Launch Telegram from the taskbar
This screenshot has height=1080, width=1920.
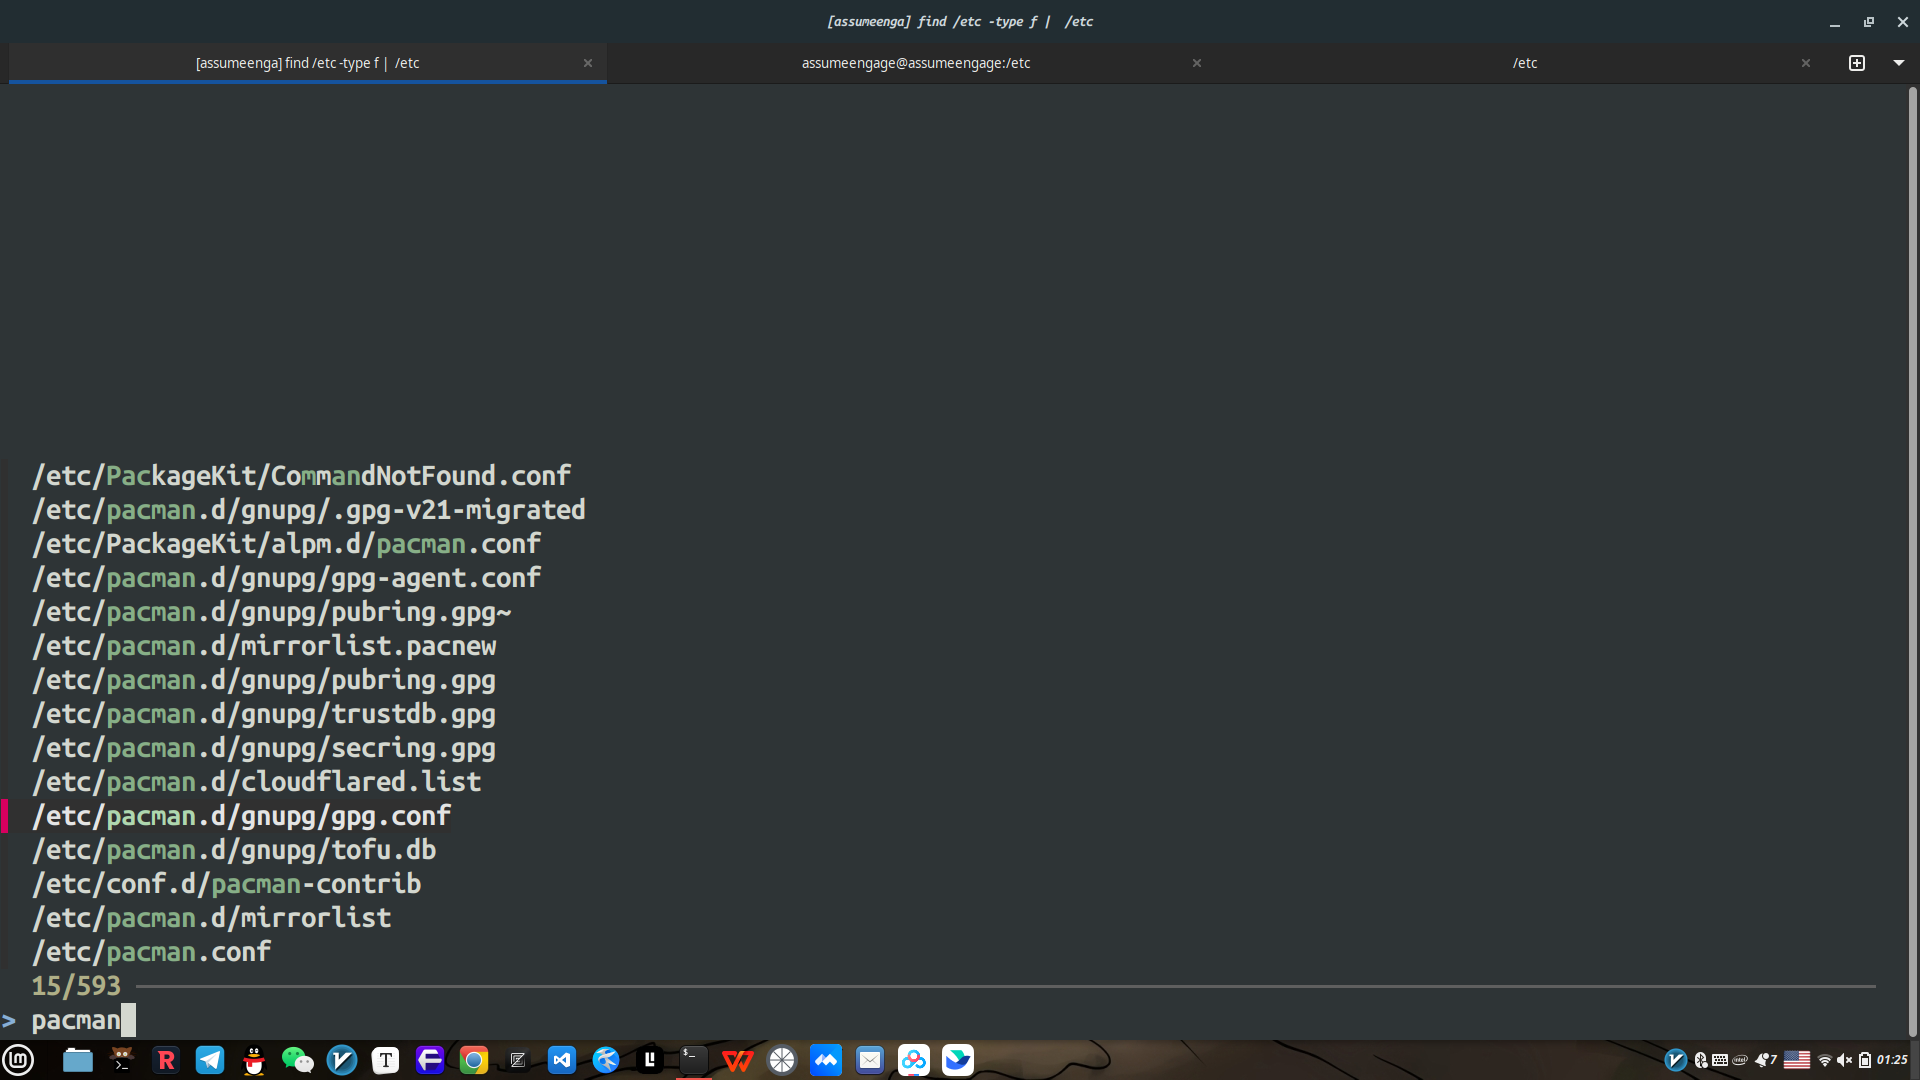(210, 1060)
